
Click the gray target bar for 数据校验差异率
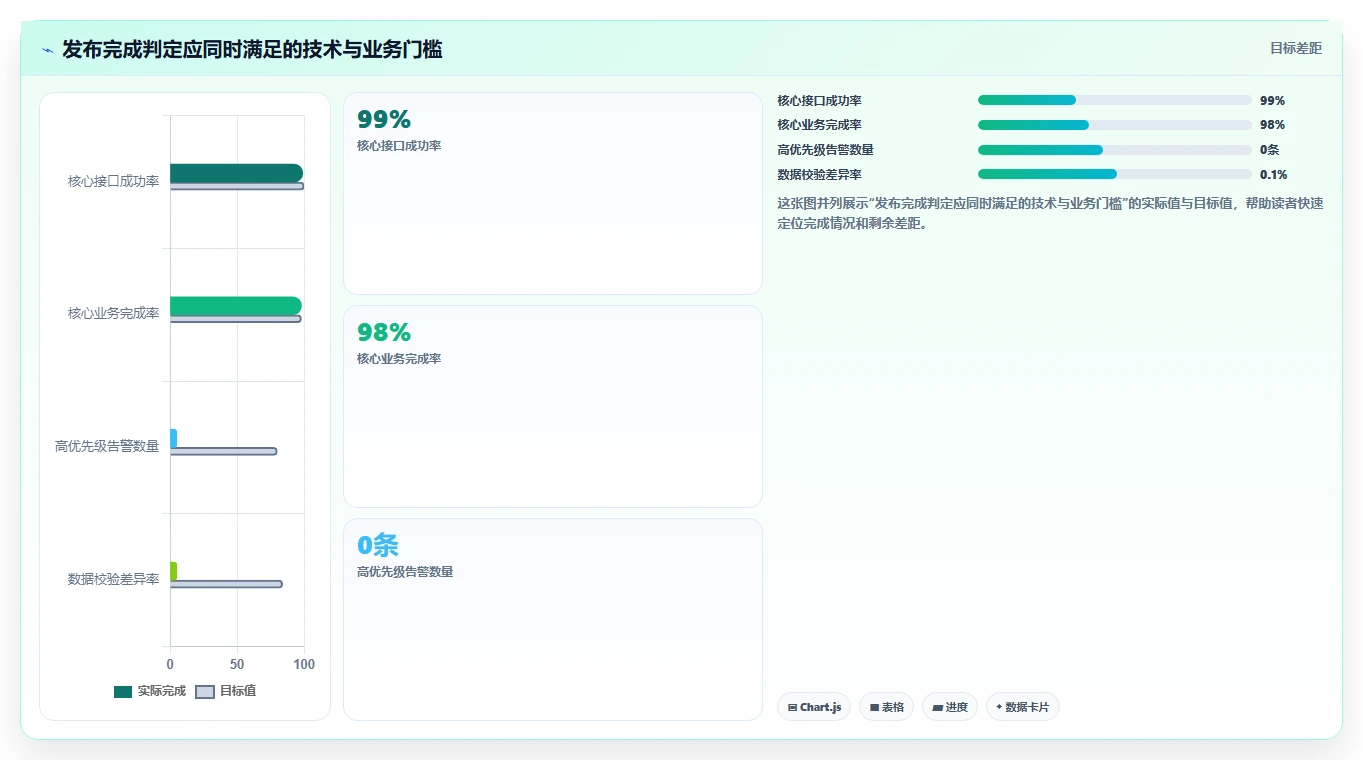pyautogui.click(x=226, y=584)
